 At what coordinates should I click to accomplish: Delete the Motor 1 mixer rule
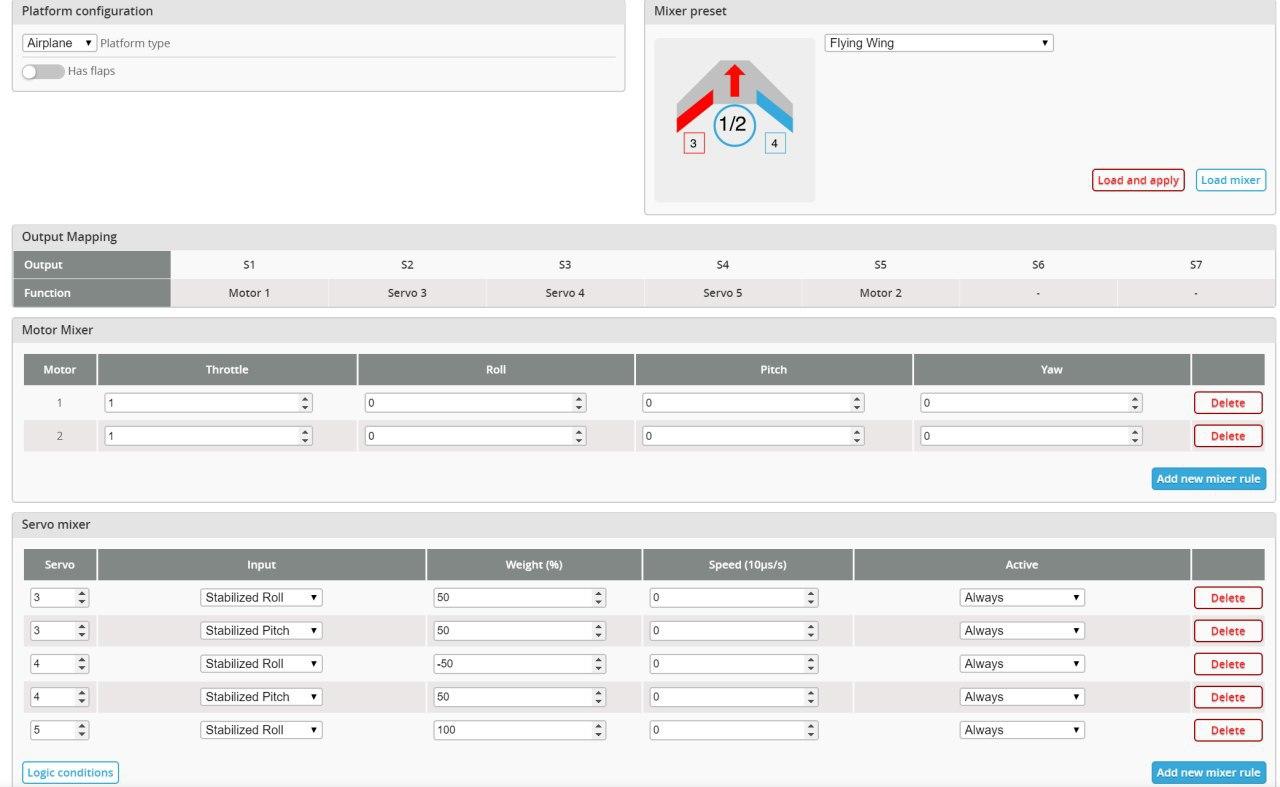click(x=1227, y=402)
